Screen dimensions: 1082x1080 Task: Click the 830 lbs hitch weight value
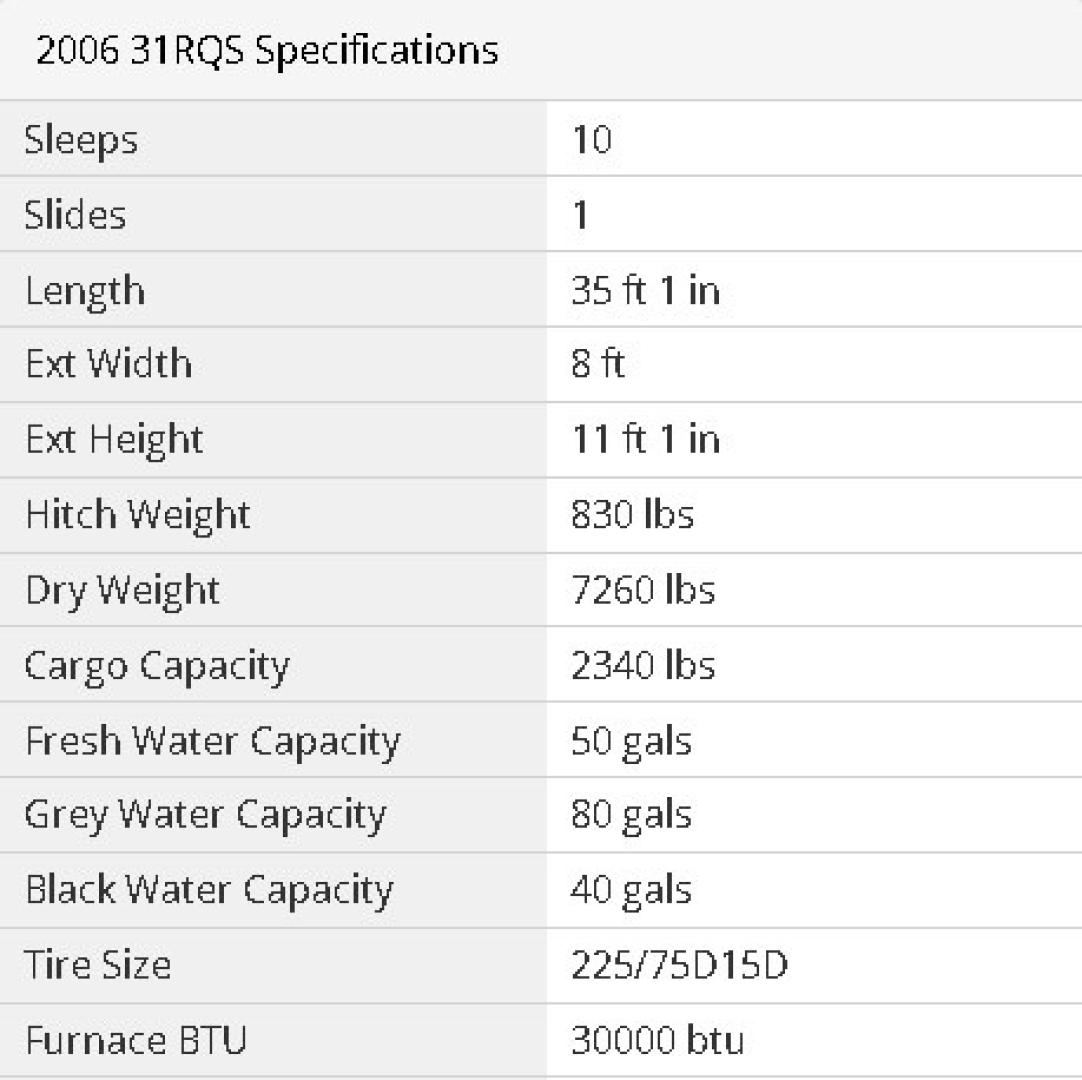[x=632, y=514]
